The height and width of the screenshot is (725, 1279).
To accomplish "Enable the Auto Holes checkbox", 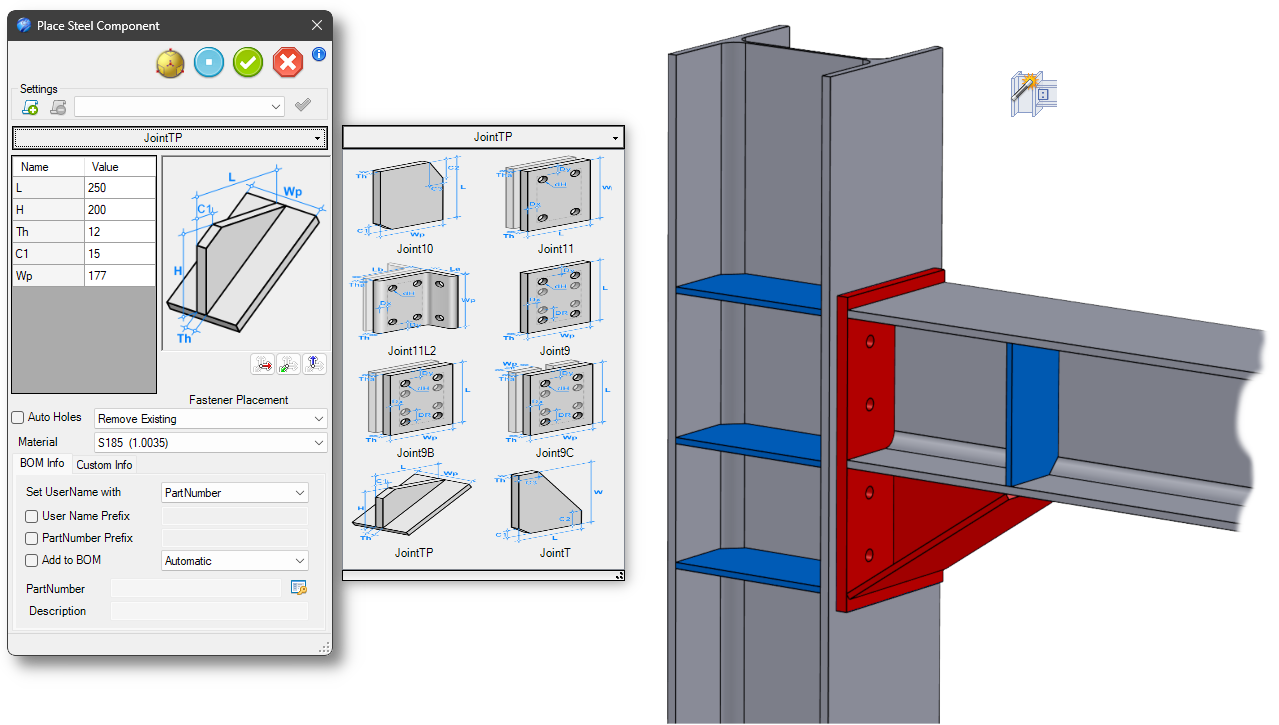I will point(17,417).
